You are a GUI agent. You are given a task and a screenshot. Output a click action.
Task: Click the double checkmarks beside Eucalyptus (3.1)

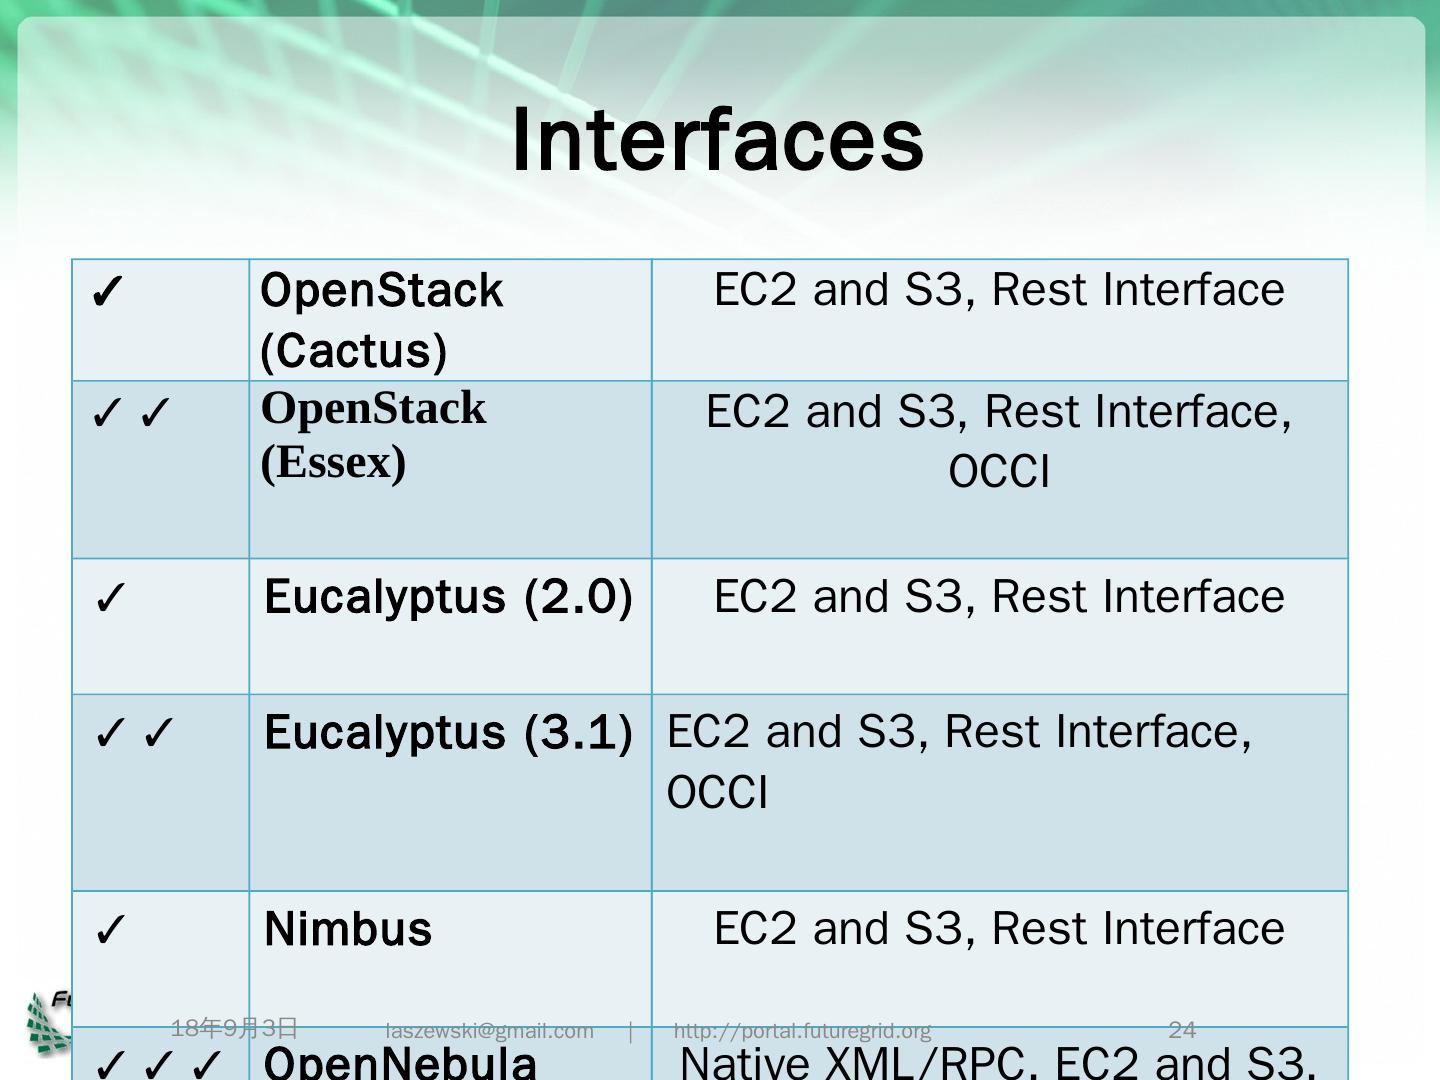134,733
